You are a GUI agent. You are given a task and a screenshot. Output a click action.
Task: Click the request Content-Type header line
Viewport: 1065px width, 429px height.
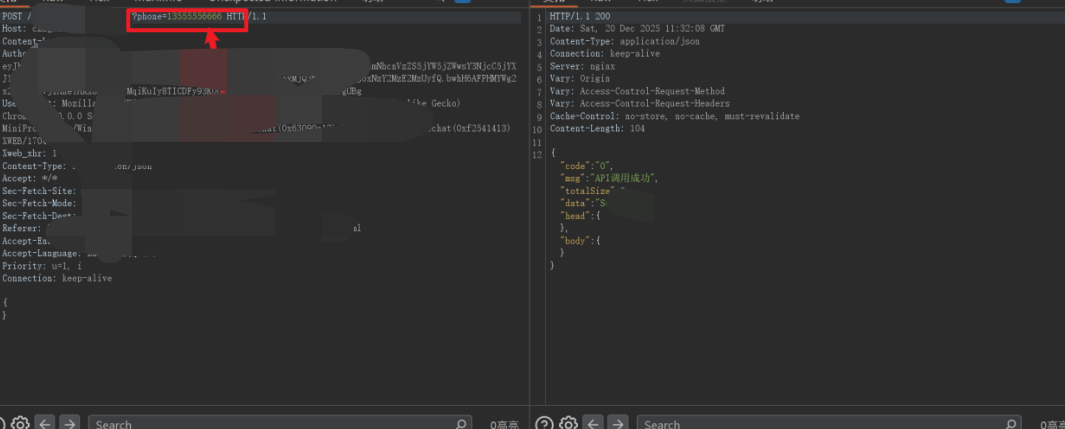click(x=77, y=166)
